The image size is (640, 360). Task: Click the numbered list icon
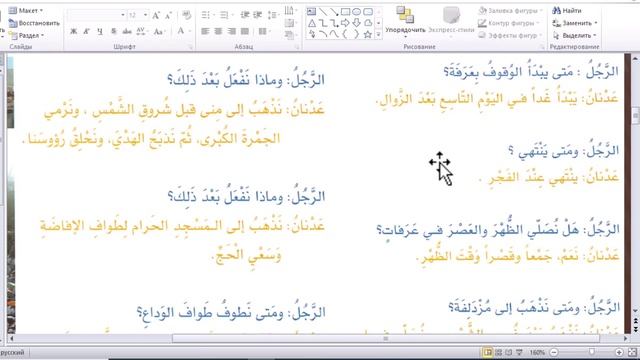click(225, 16)
